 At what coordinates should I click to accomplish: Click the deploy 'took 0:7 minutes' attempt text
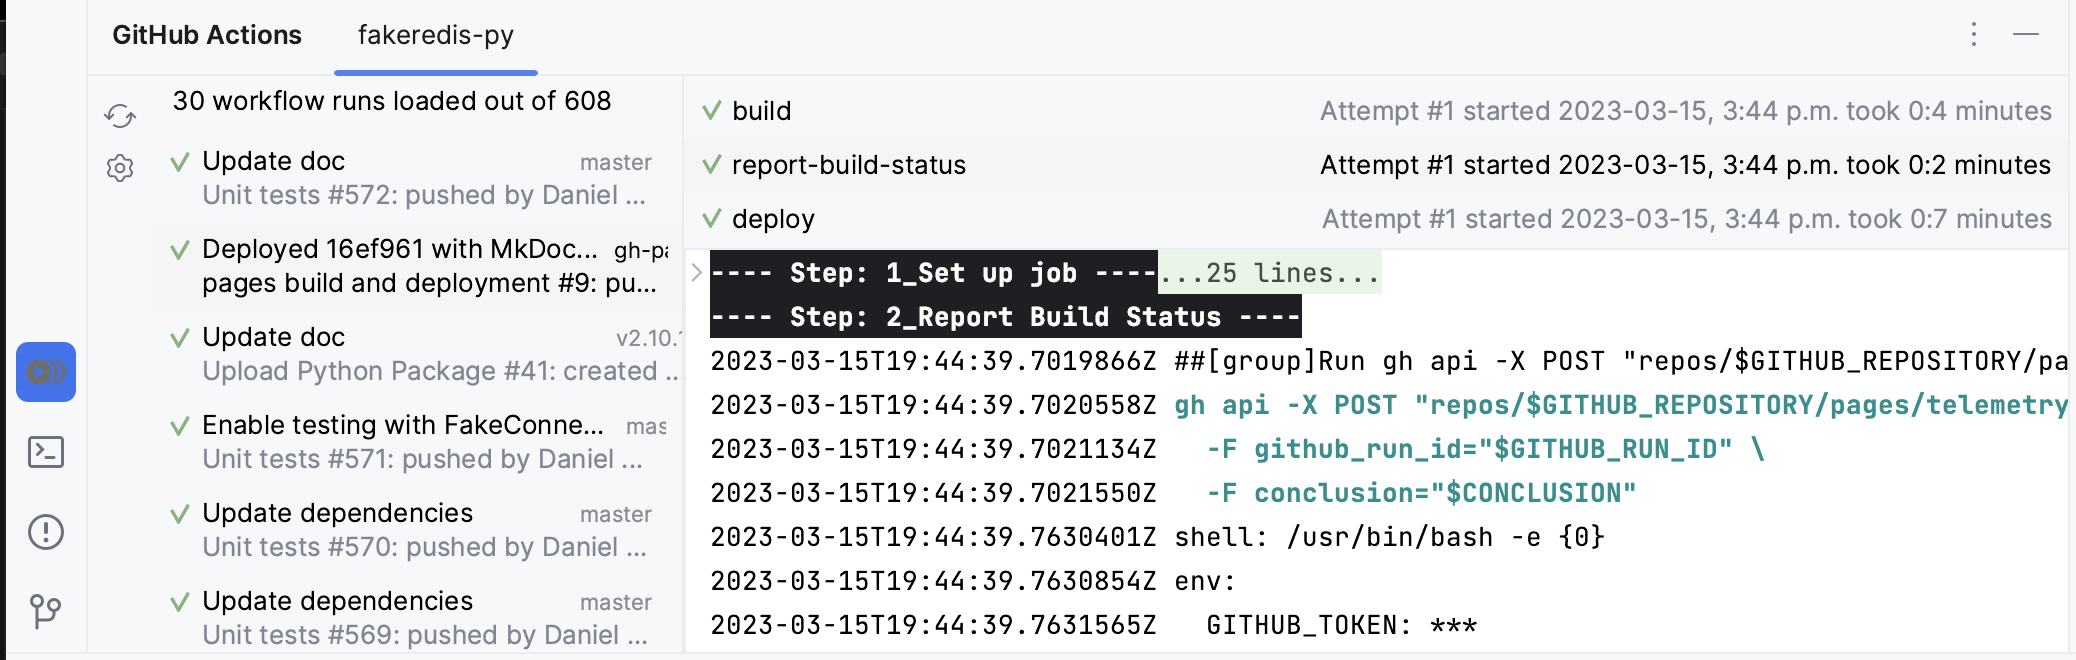coord(1687,219)
